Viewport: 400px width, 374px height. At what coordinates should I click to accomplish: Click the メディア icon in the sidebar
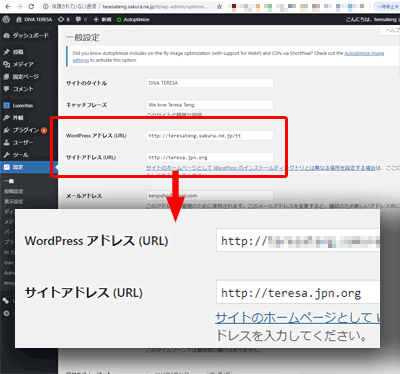point(6,64)
